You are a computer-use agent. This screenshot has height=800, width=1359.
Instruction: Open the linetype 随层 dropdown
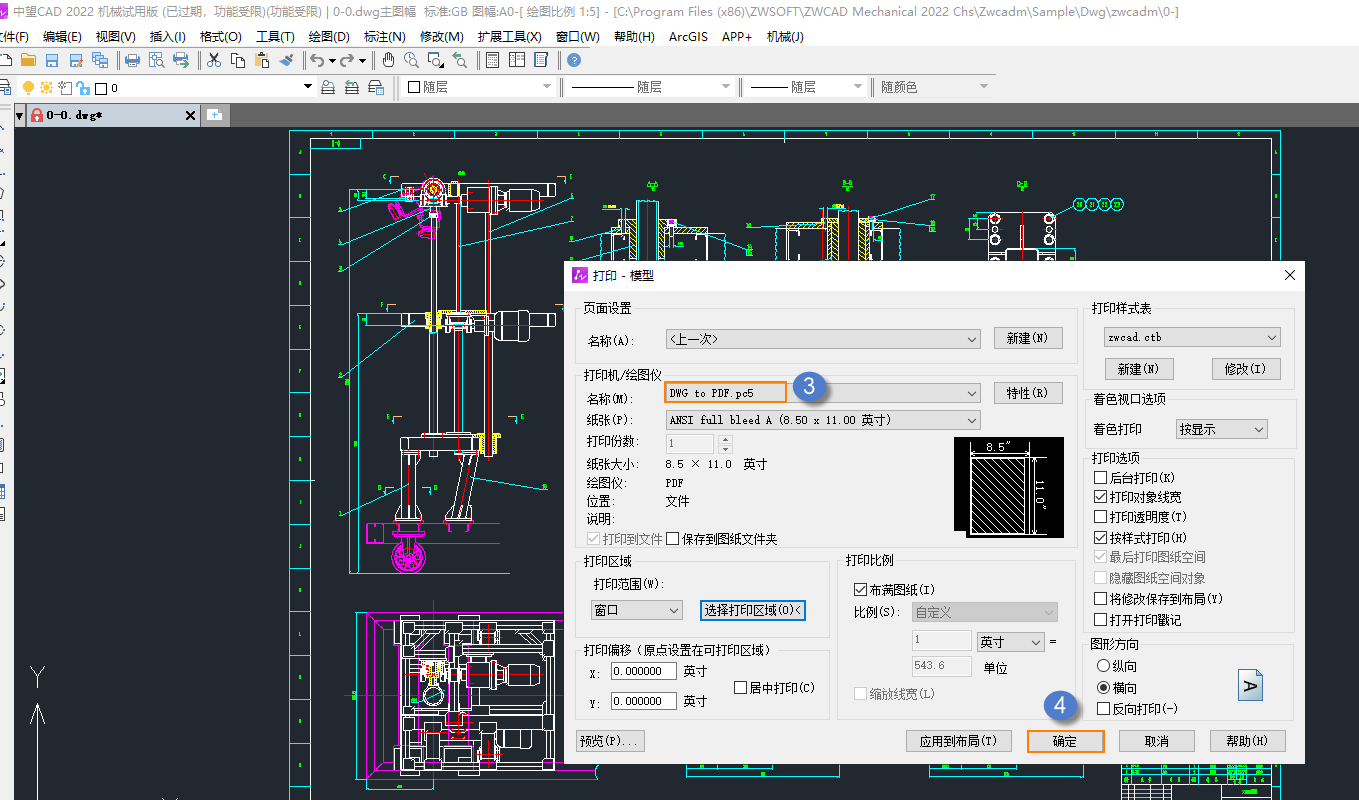pyautogui.click(x=651, y=88)
